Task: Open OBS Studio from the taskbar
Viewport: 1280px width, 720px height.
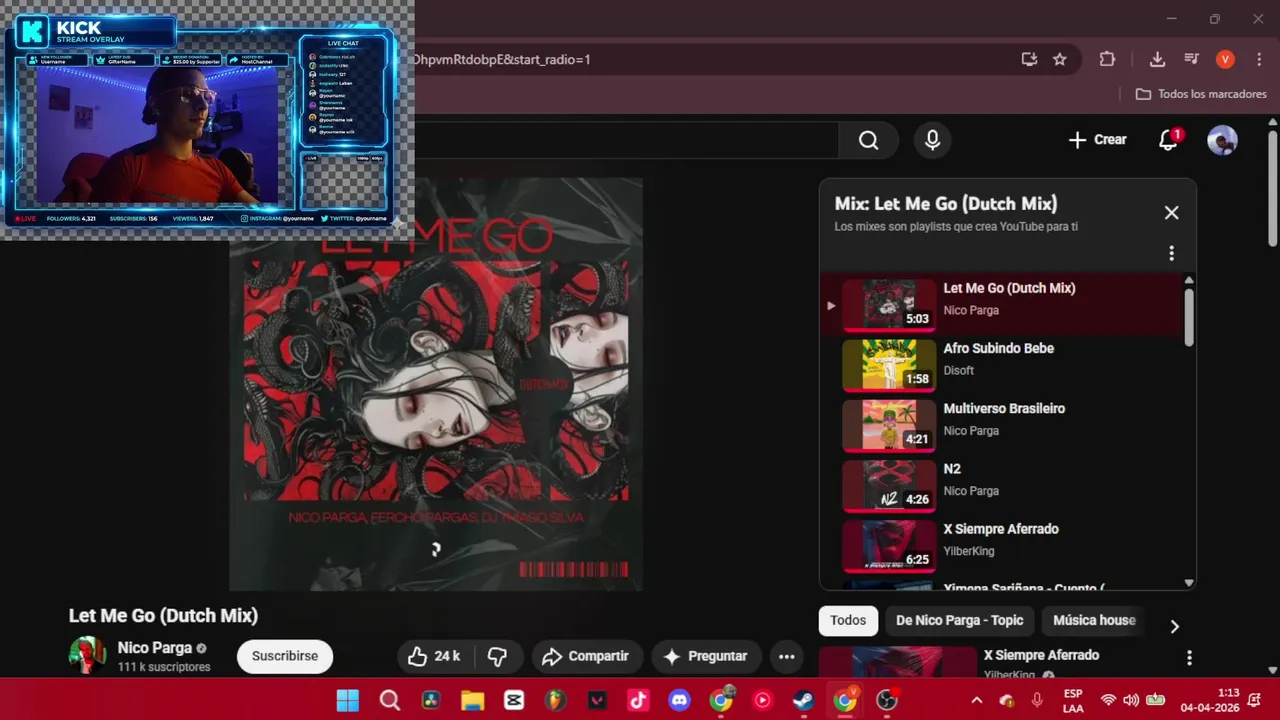Action: tap(887, 700)
